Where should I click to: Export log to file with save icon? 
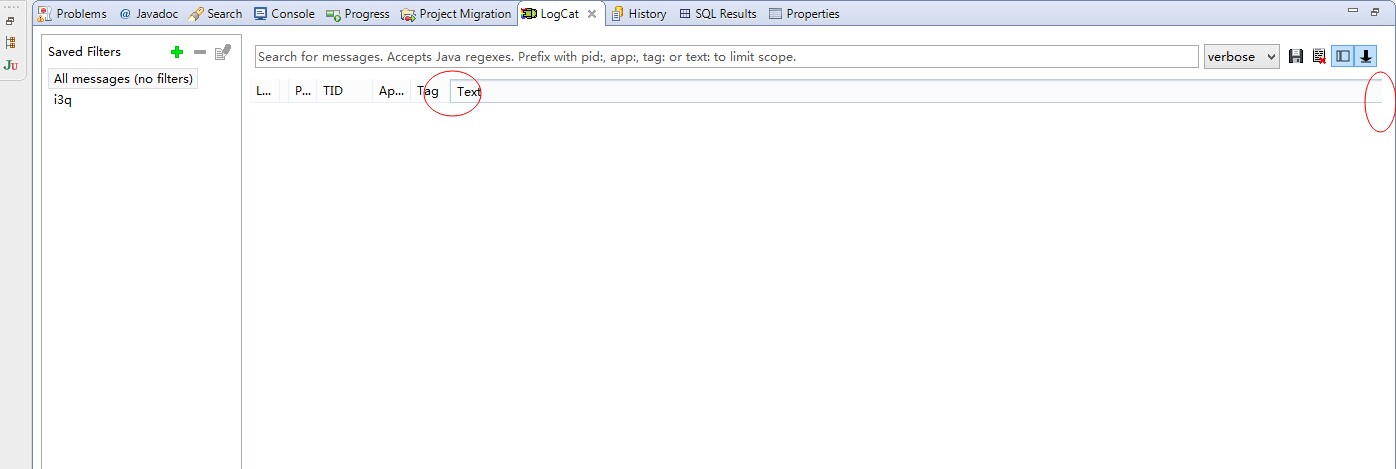(x=1296, y=57)
